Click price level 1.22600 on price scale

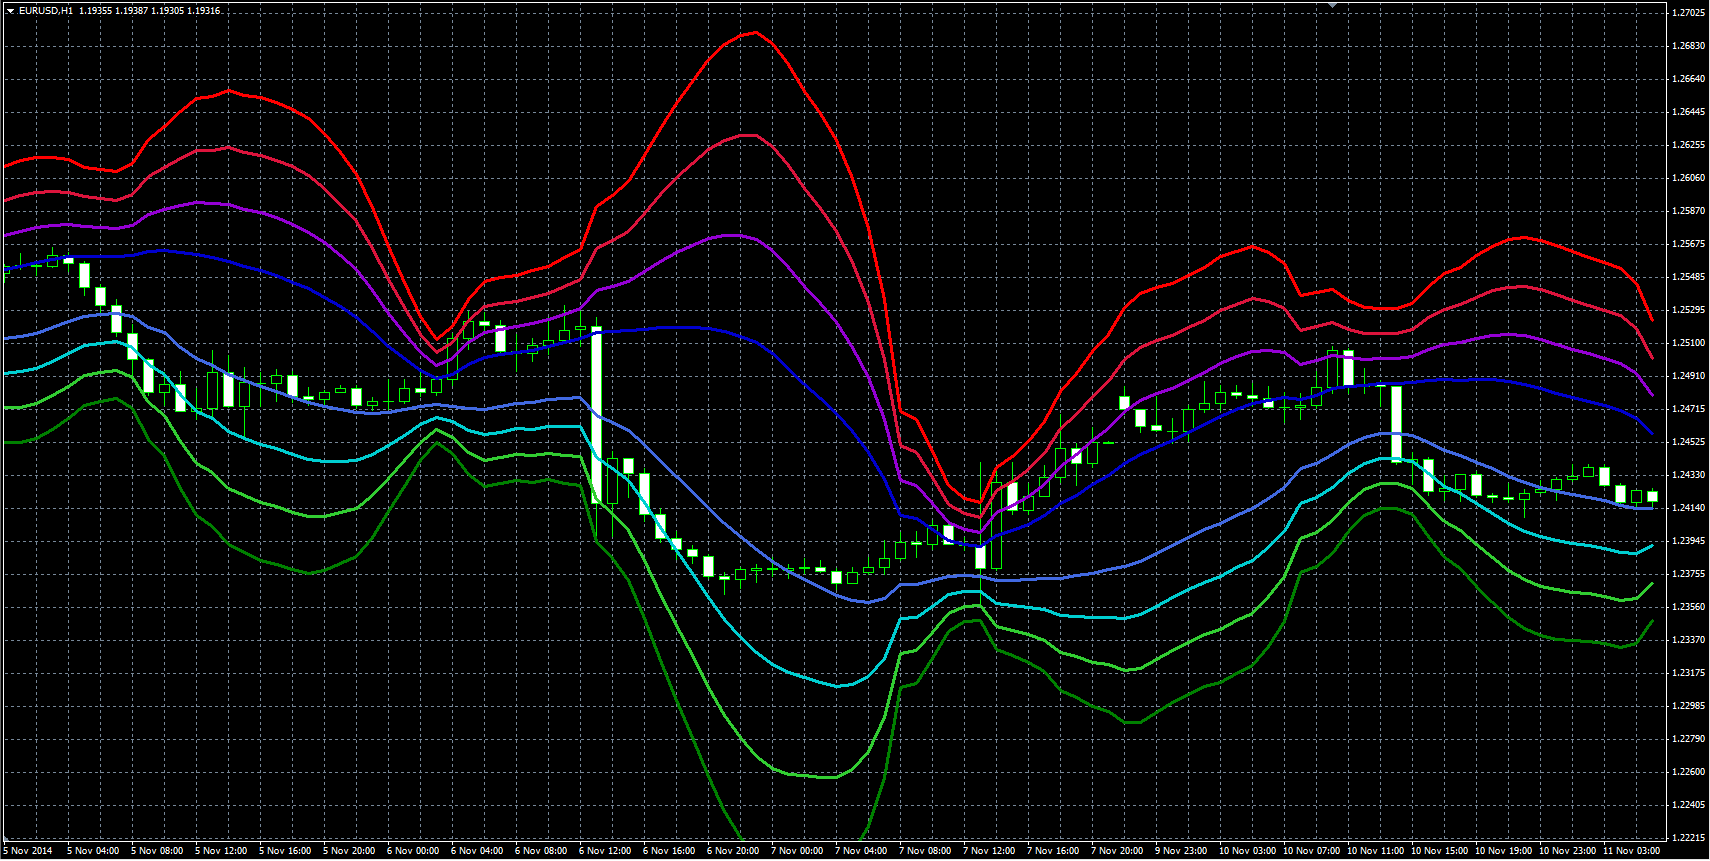(x=1688, y=772)
